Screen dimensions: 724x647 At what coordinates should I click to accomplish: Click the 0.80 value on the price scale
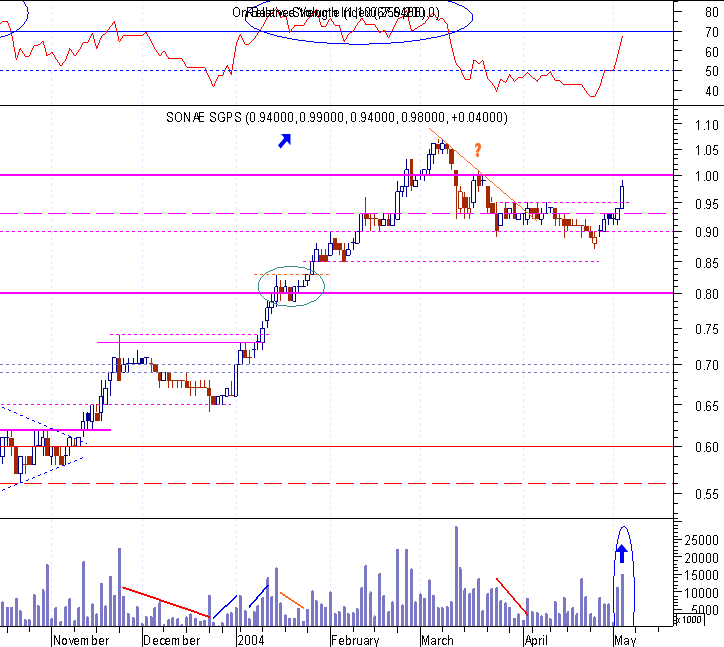706,294
